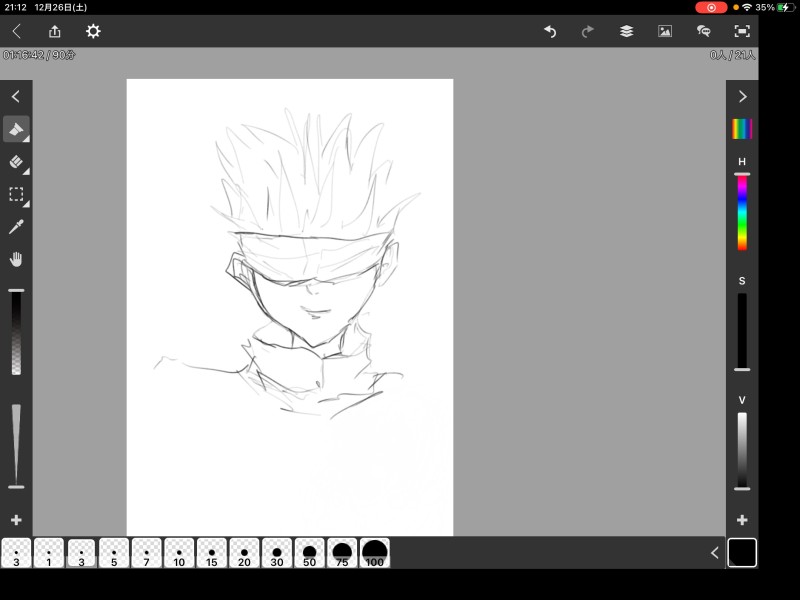Click the viewer count '0人 / 21人'
Image resolution: width=800 pixels, height=600 pixels.
tap(732, 55)
